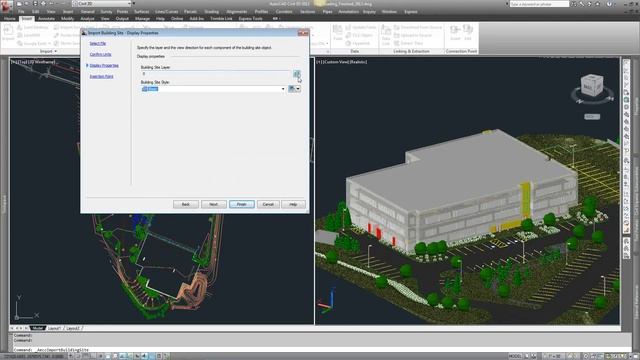
Task: Expand the Import panel dropdown on the ribbon
Action: 49,51
